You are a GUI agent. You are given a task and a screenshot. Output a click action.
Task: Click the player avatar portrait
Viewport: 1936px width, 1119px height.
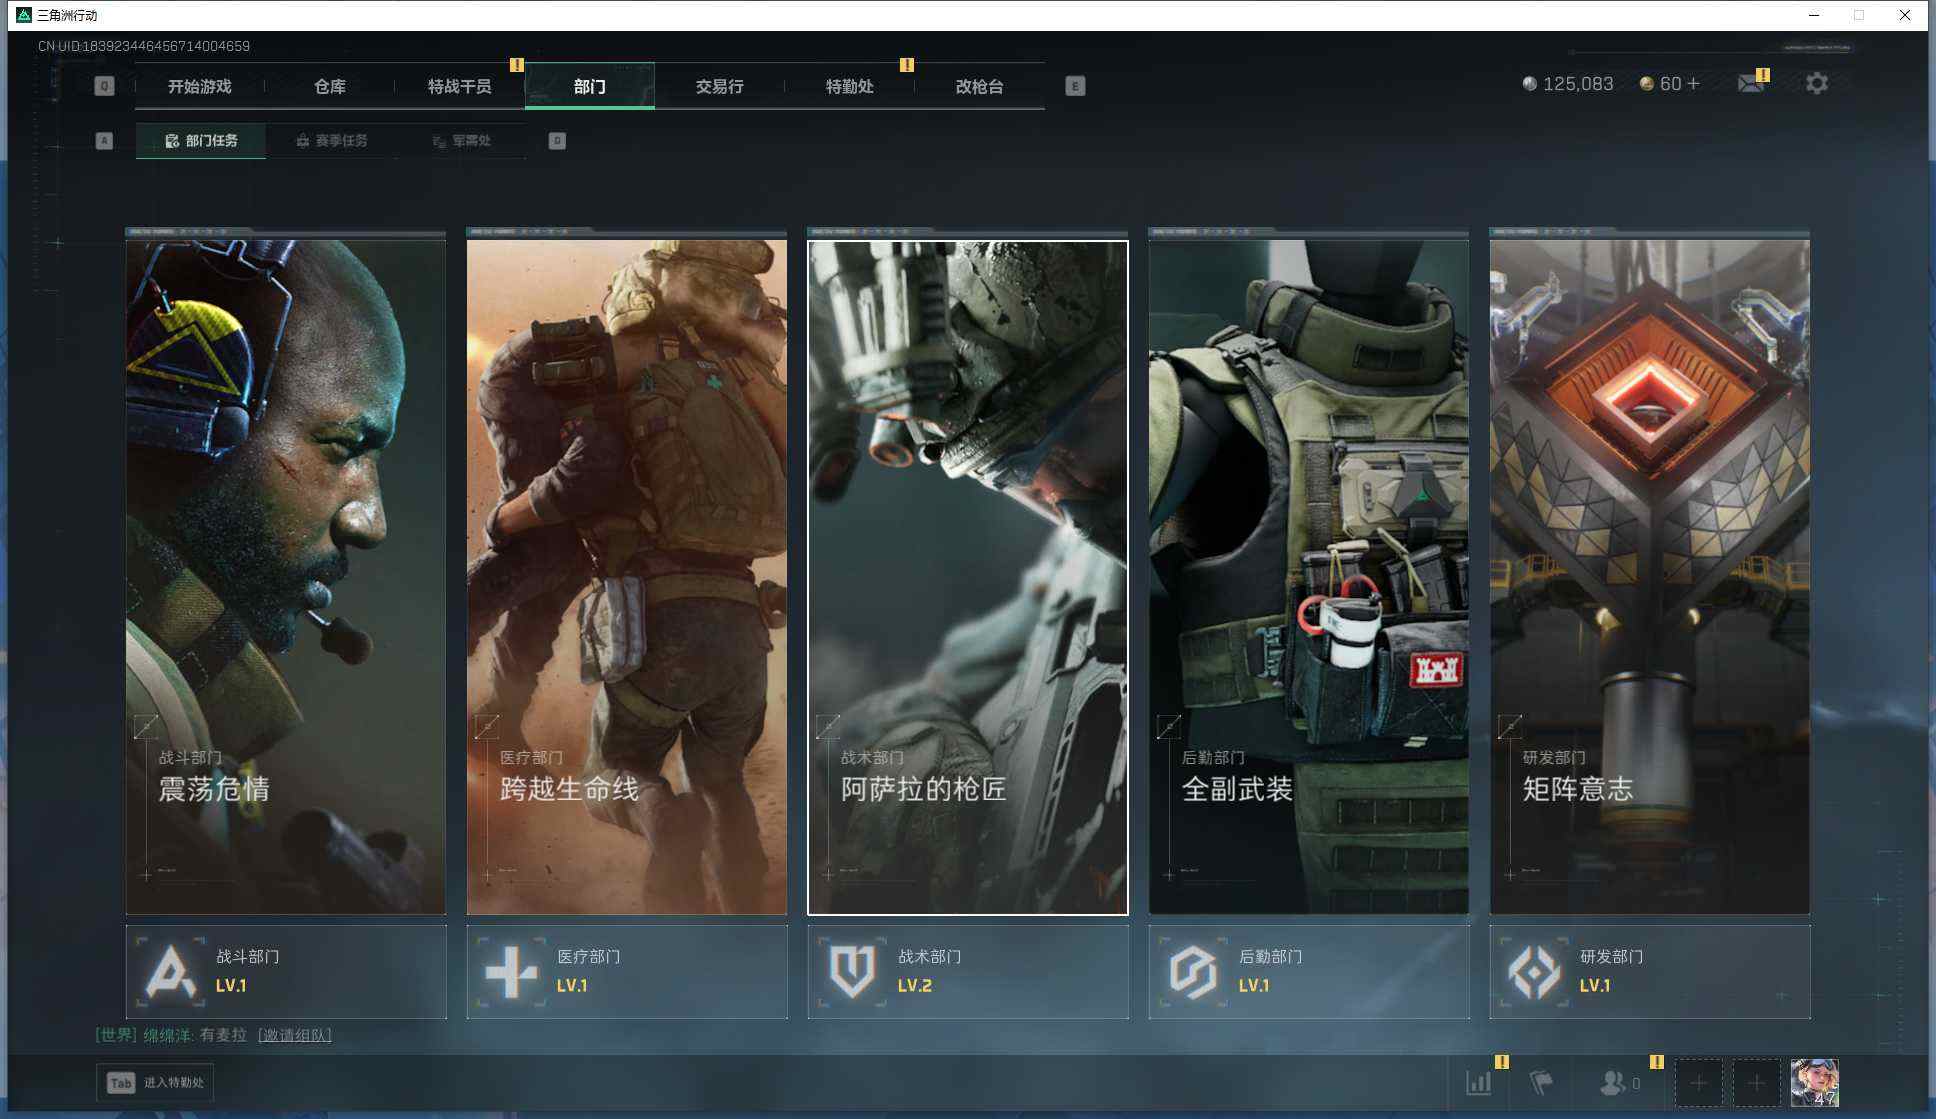(1814, 1082)
